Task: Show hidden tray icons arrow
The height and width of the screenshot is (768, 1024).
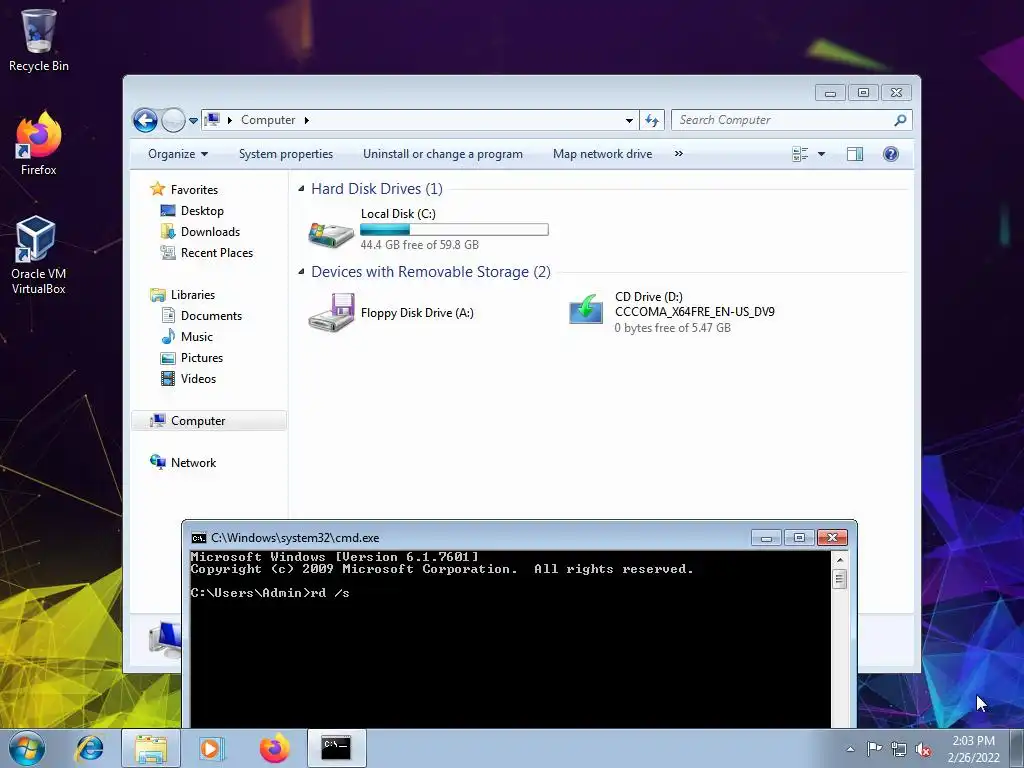Action: click(x=850, y=749)
